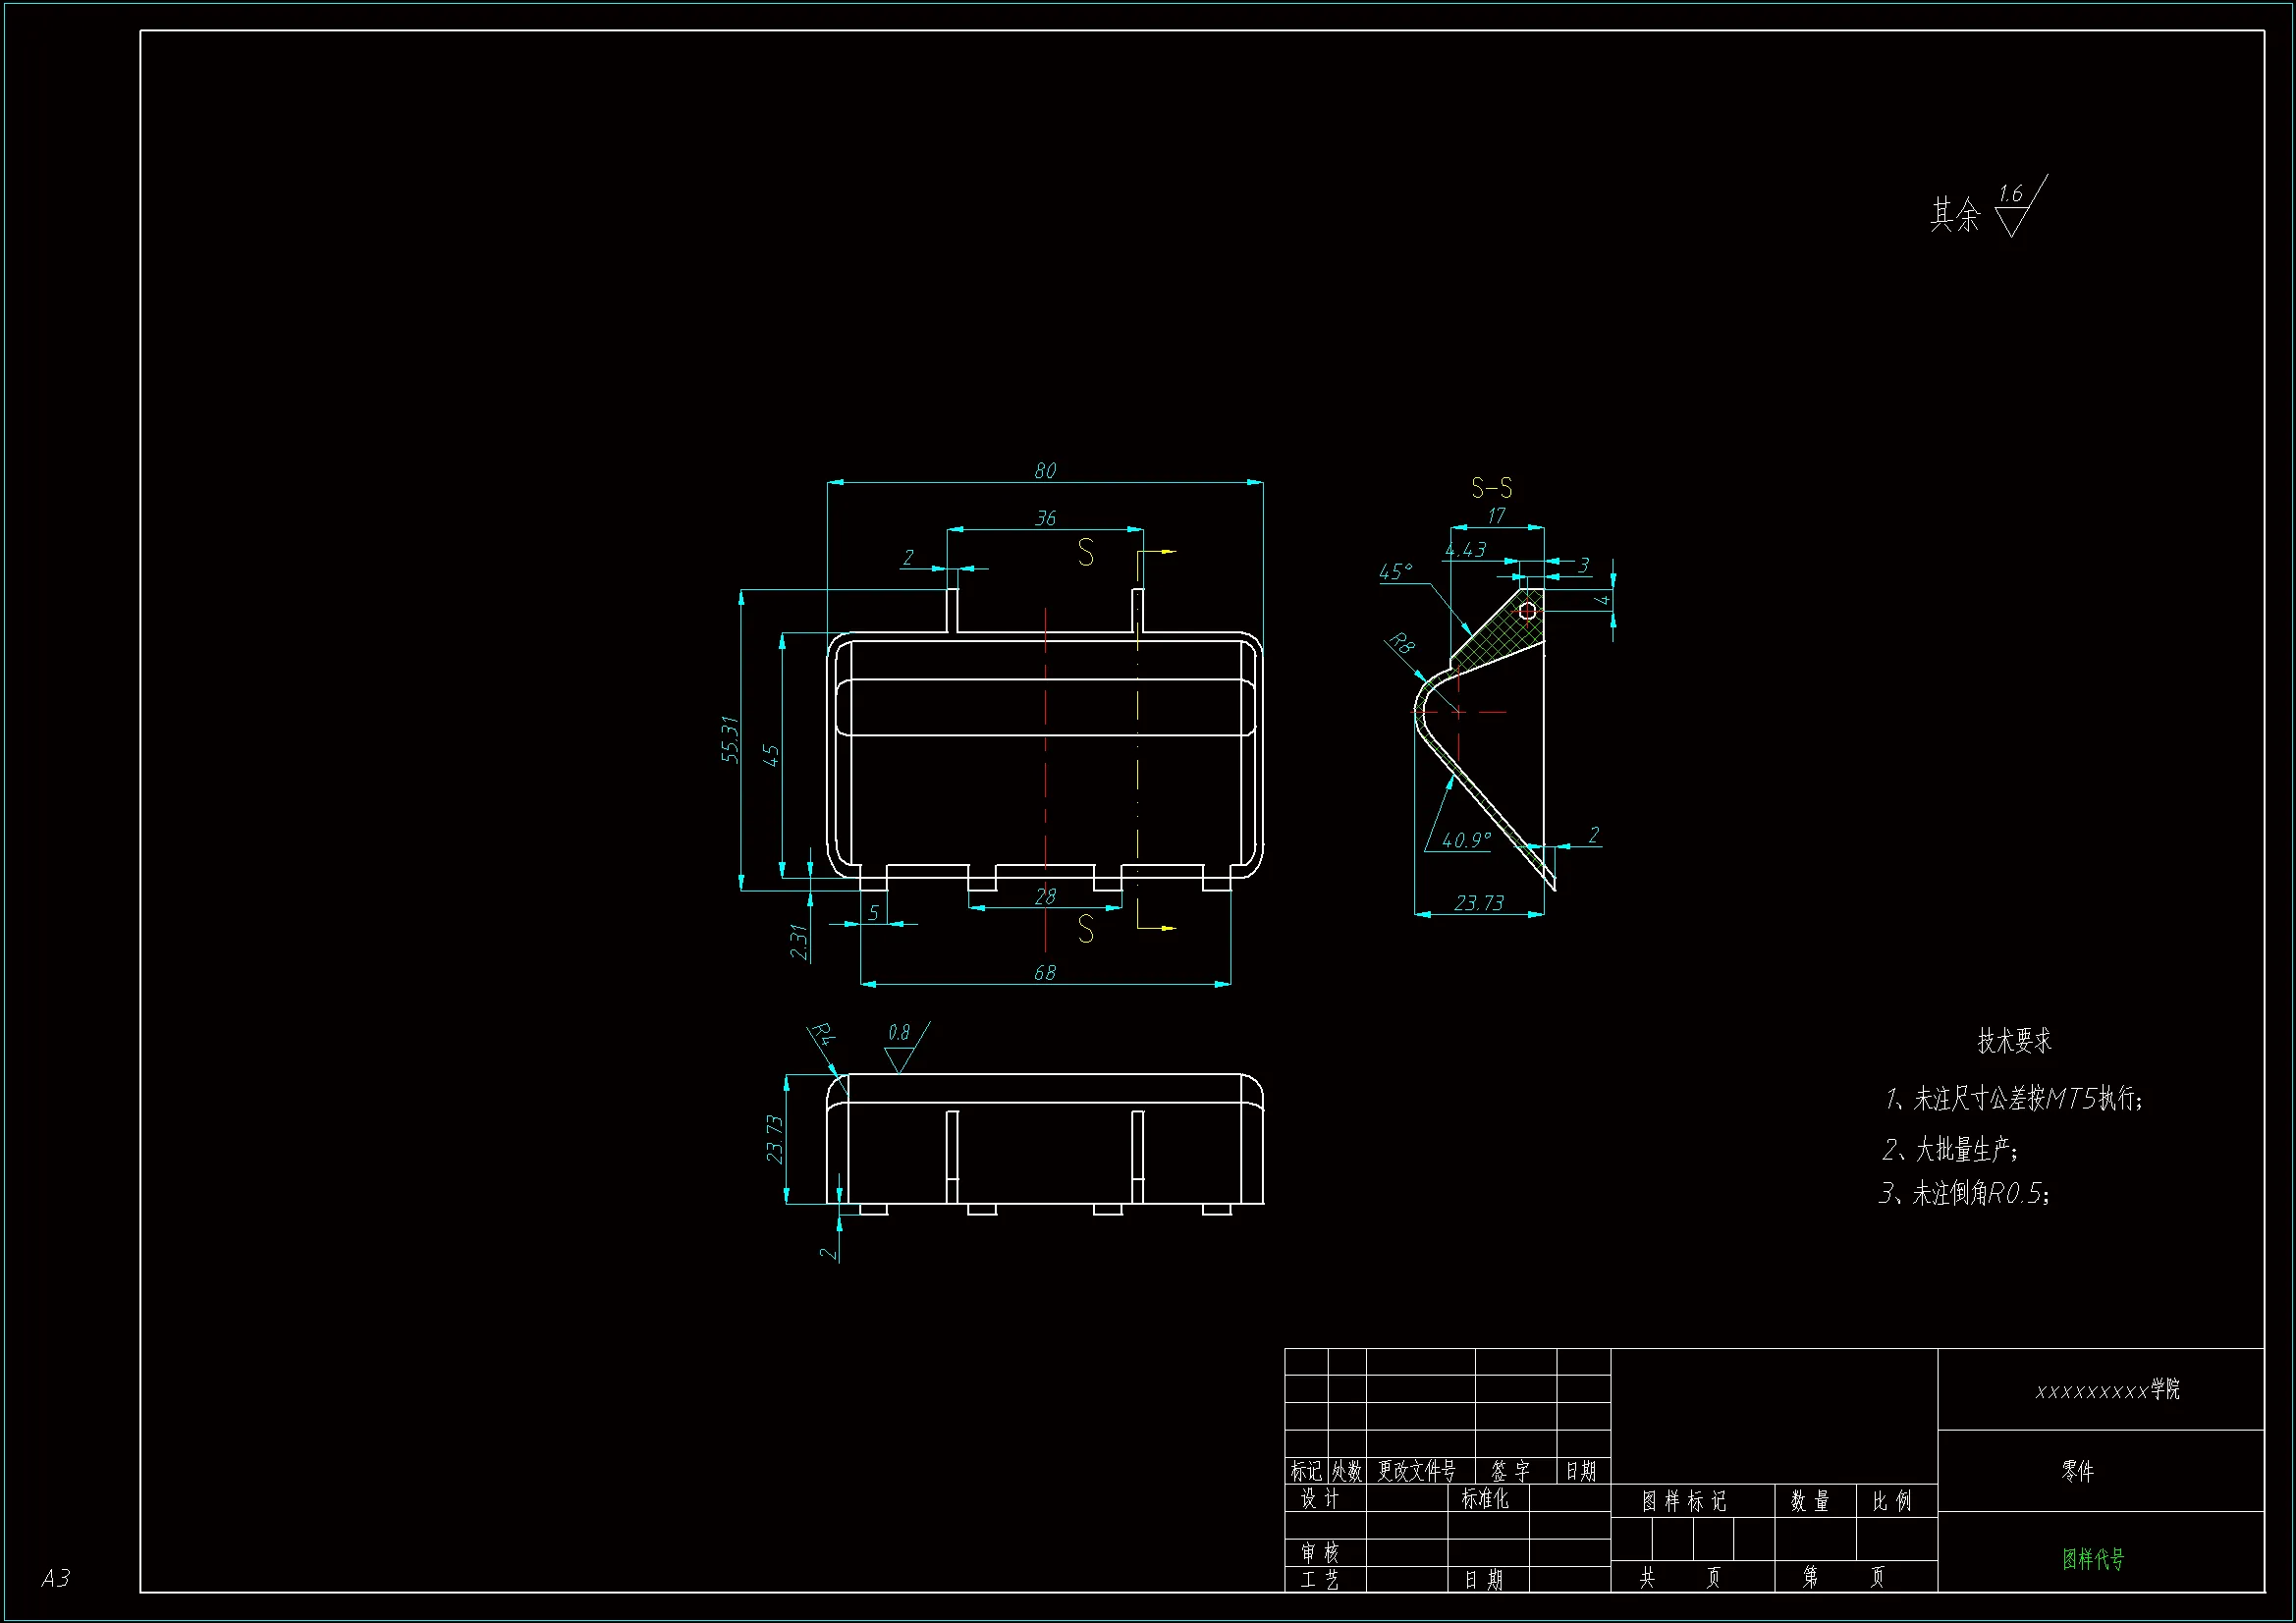Select the 80 width dimension text

(1045, 470)
